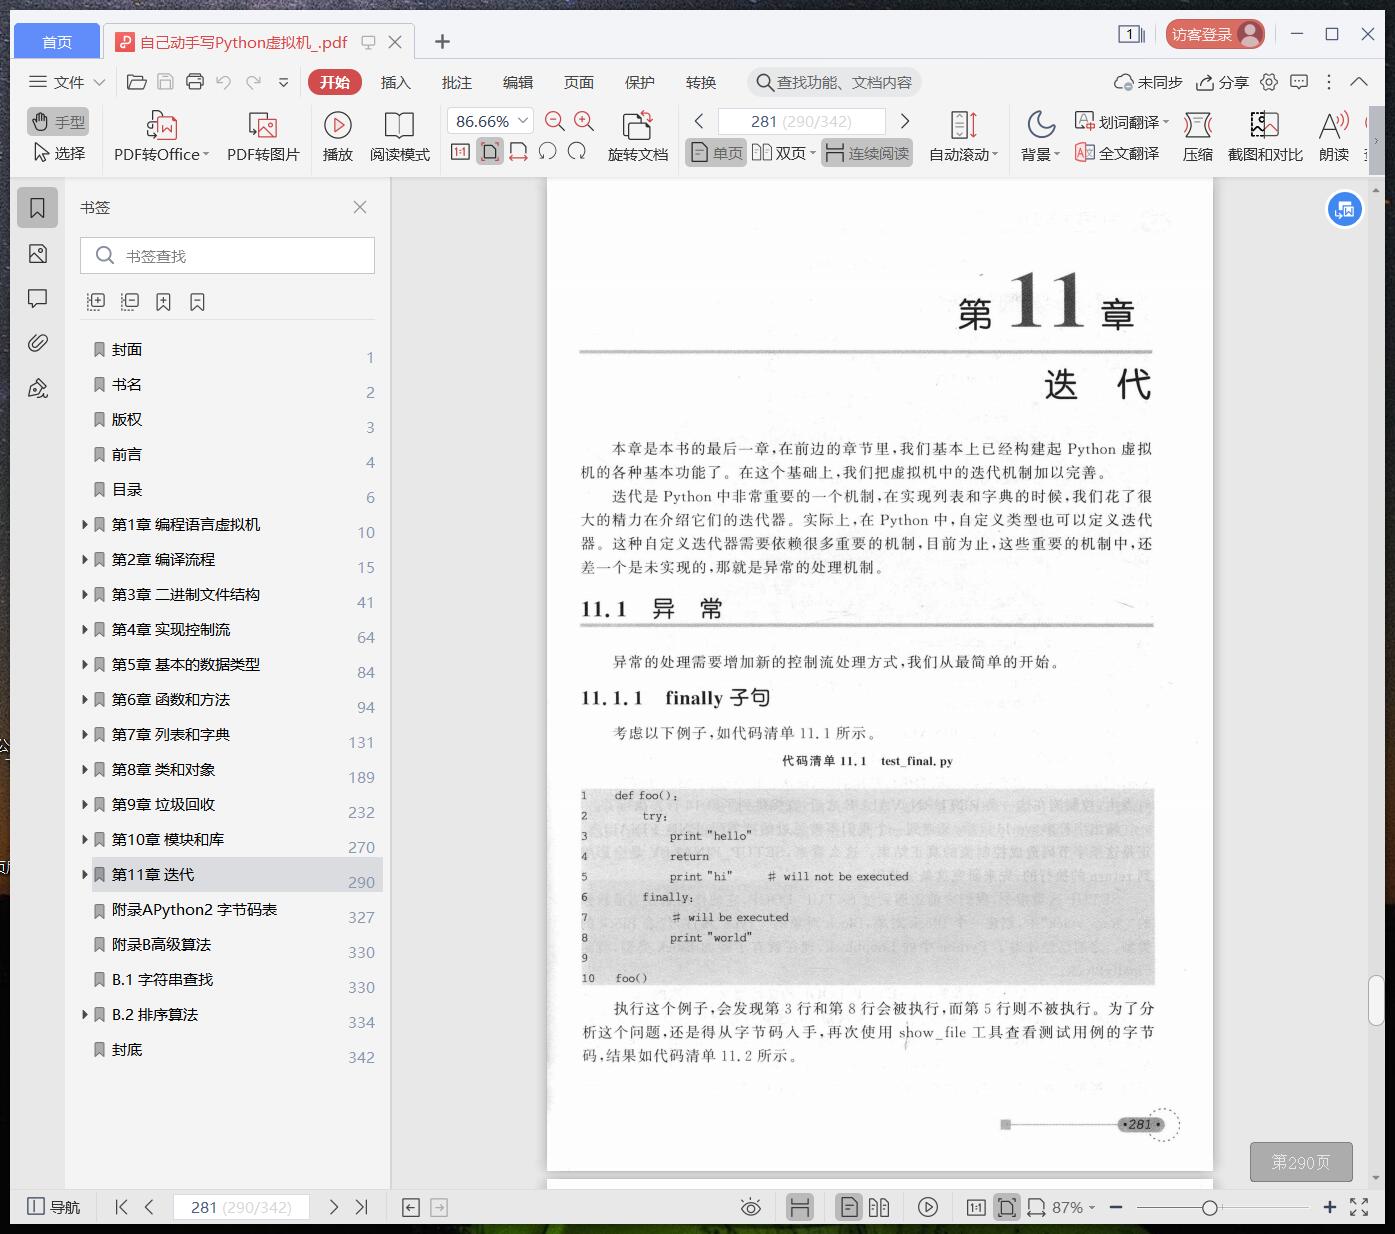Image resolution: width=1395 pixels, height=1234 pixels.
Task: Enter reading mode (阅读模式)
Action: (399, 136)
